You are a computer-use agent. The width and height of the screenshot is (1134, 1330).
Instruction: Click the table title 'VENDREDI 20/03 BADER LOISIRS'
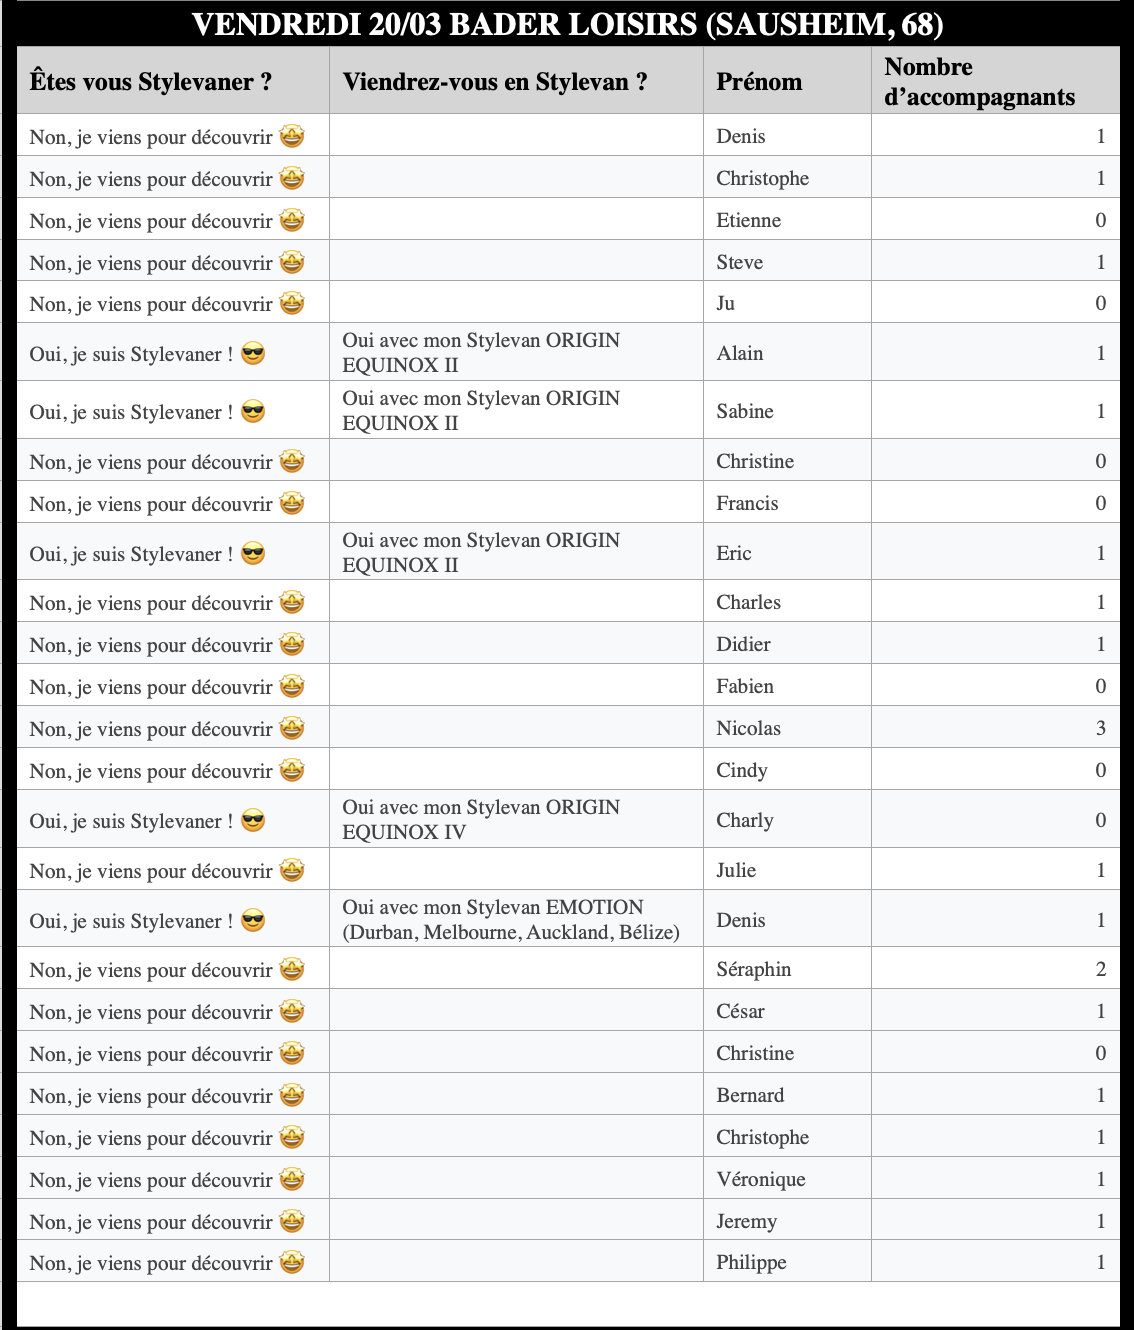click(567, 24)
